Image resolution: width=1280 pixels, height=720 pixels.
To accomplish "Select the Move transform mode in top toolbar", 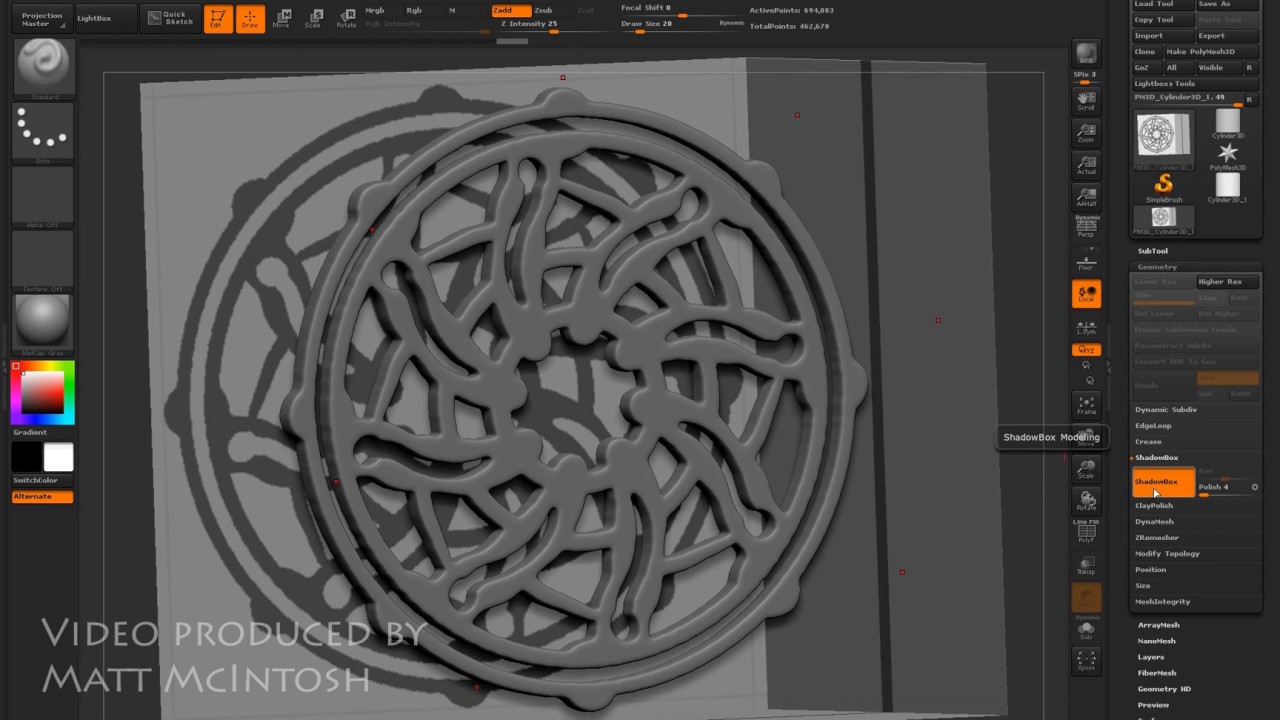I will [282, 18].
